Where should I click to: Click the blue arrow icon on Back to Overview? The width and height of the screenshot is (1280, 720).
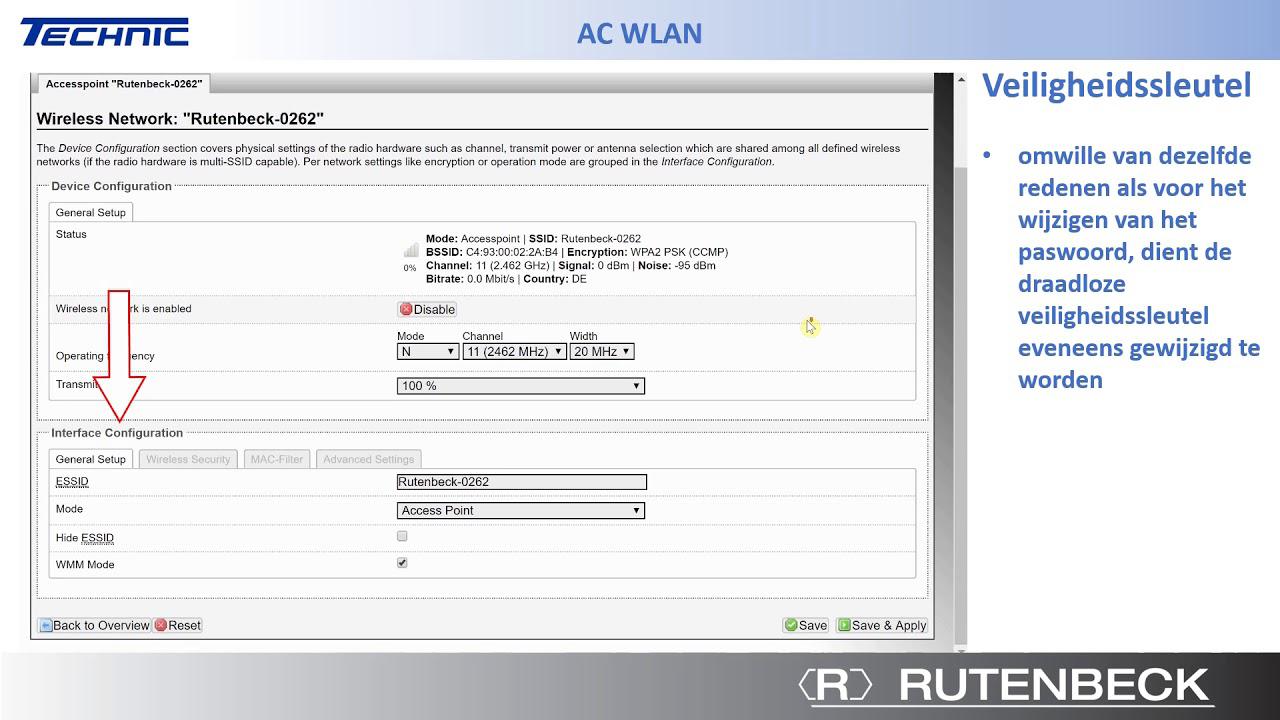point(46,625)
